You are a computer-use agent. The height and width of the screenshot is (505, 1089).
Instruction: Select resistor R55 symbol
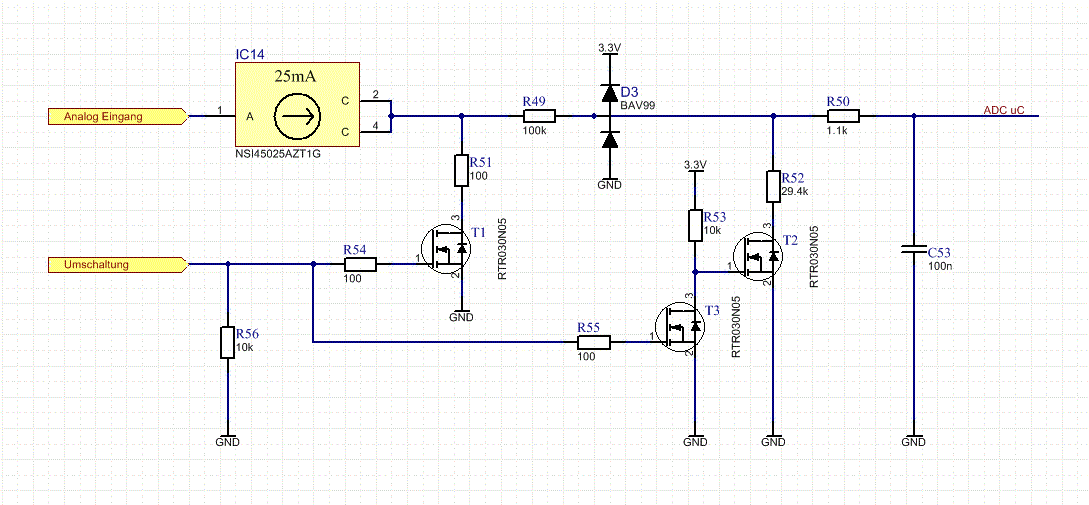coord(594,342)
